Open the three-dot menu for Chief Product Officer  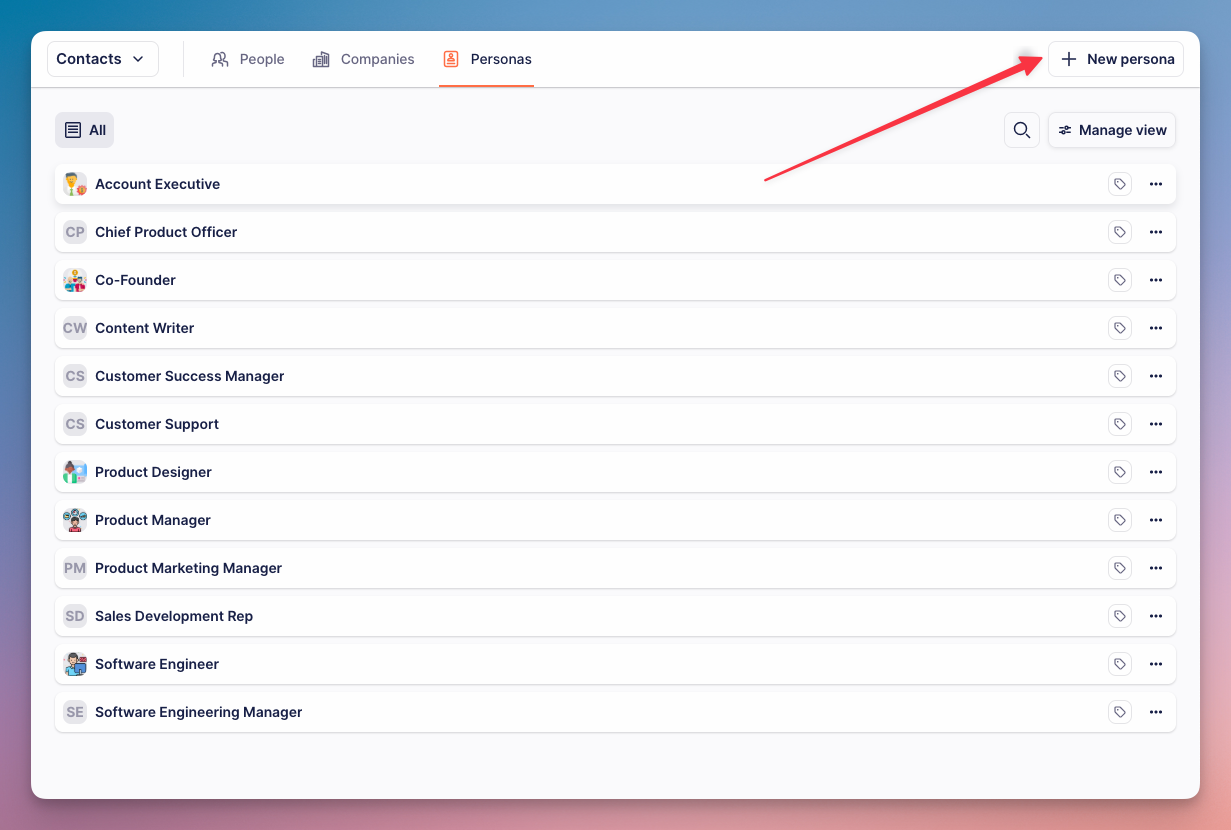tap(1155, 232)
